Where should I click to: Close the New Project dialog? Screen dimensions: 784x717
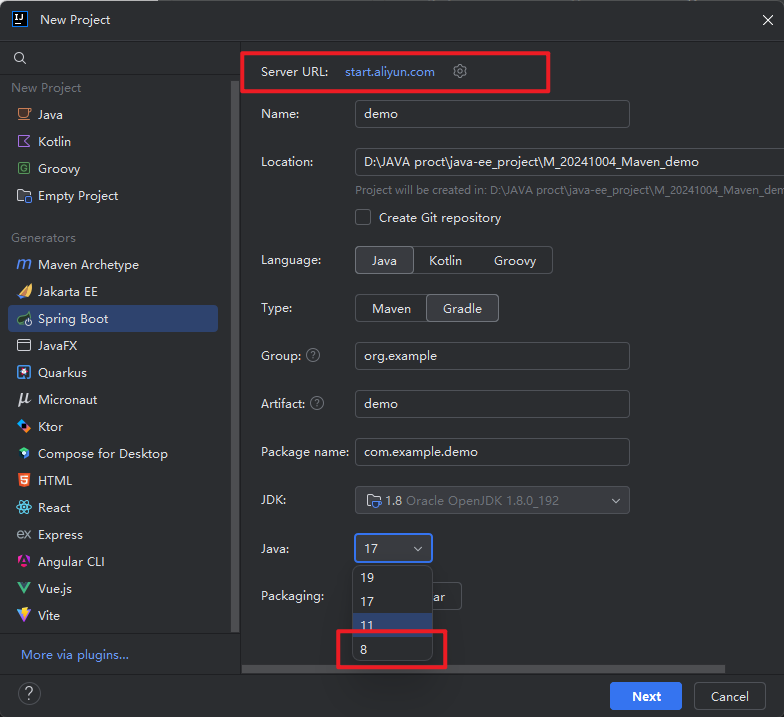(768, 20)
